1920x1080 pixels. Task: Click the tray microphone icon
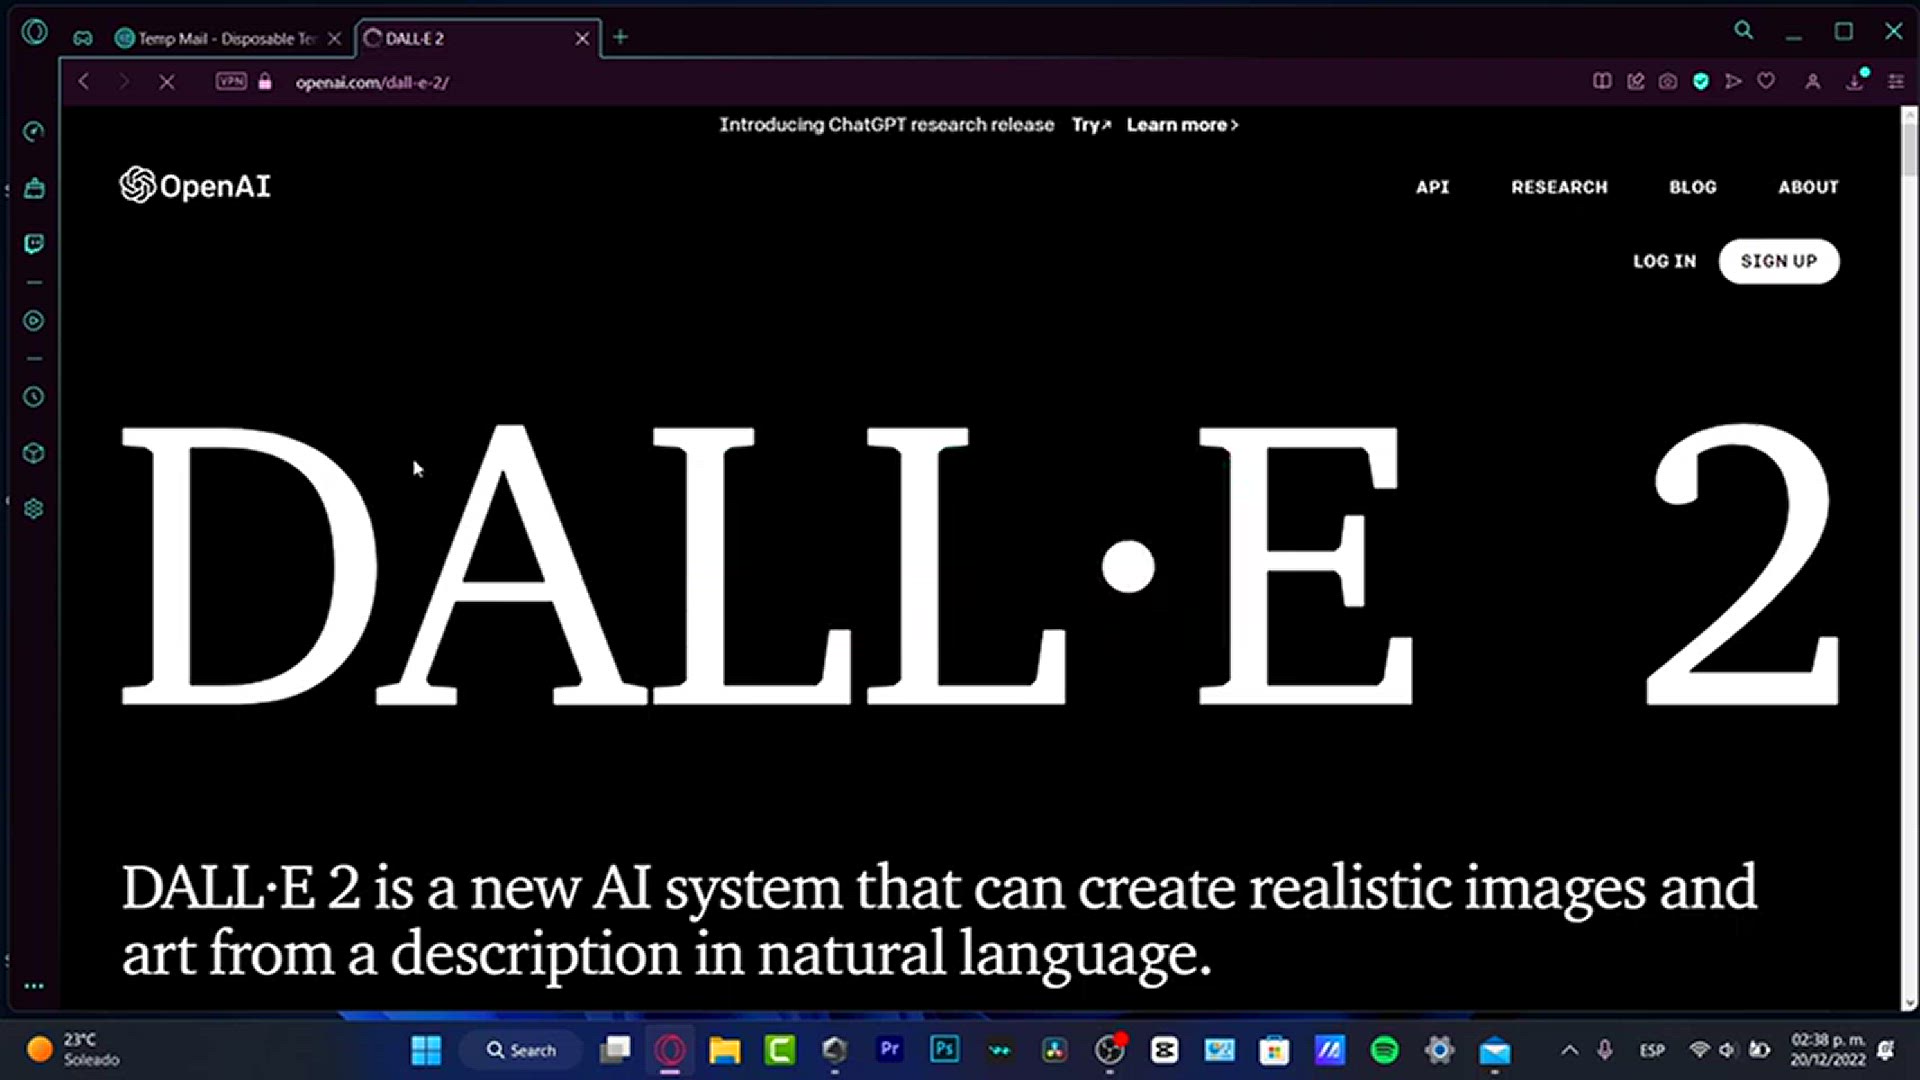(x=1605, y=1050)
